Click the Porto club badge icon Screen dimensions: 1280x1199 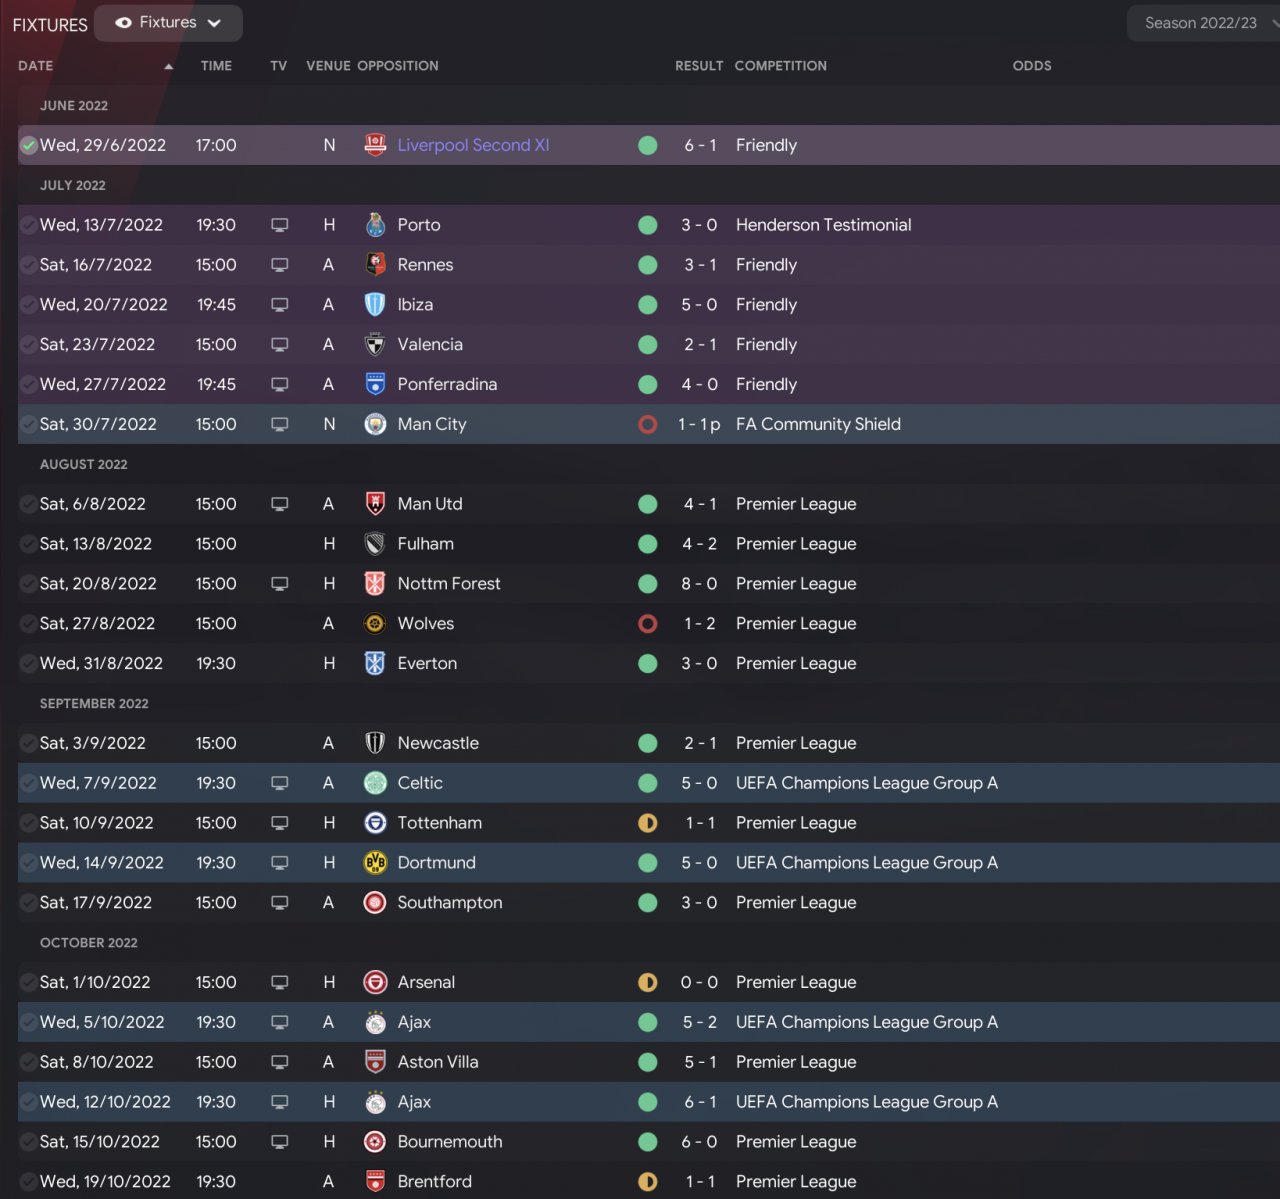point(375,225)
